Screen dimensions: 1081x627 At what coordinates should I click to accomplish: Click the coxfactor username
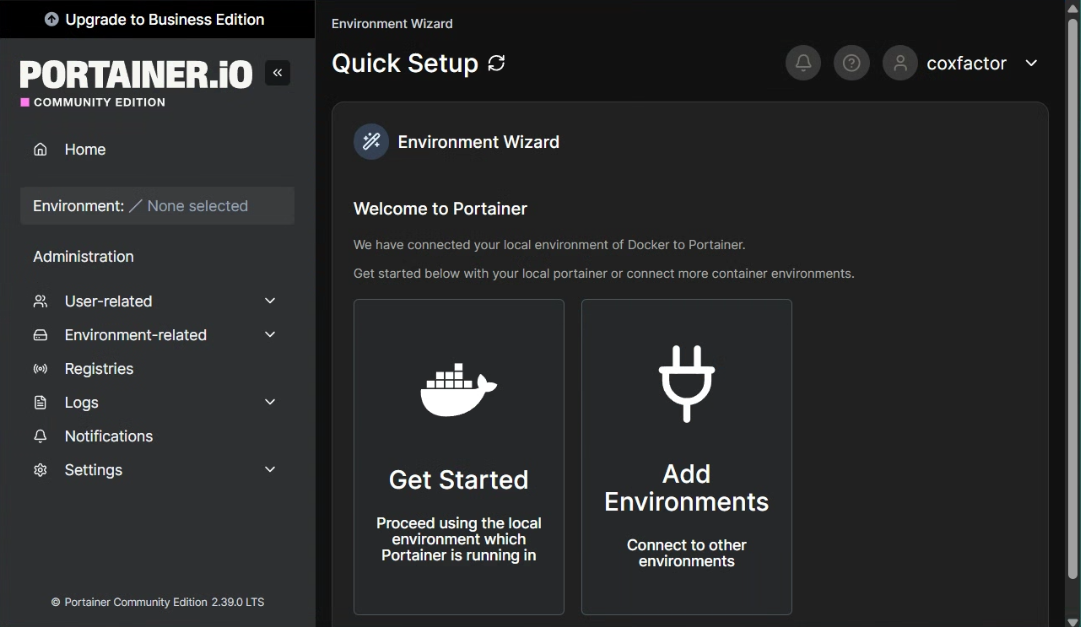(967, 63)
